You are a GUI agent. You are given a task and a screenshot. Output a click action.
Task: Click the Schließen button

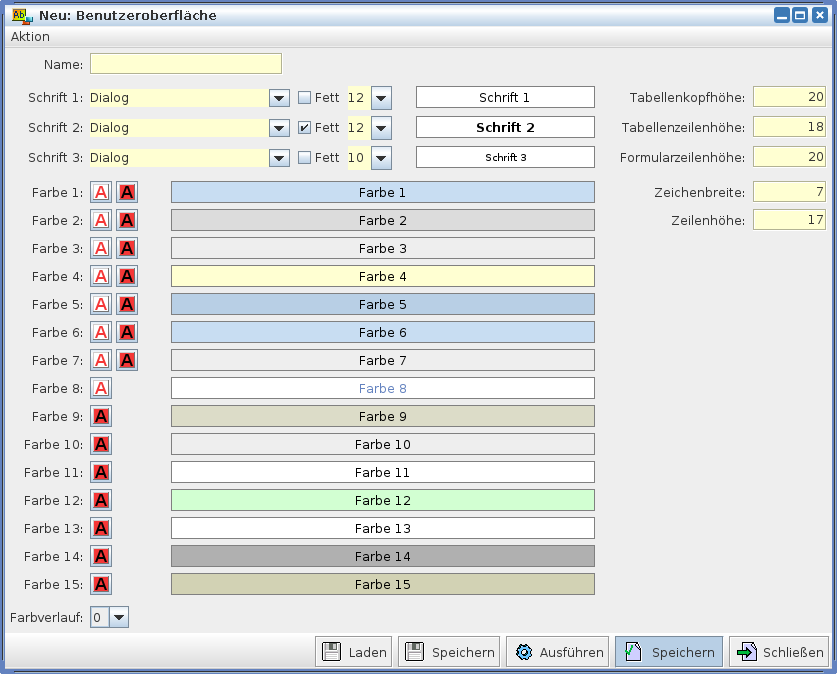780,652
